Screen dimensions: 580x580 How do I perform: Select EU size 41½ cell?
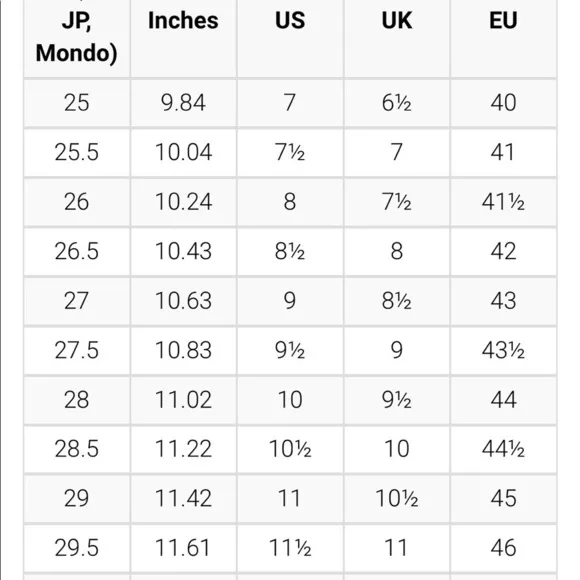coord(503,202)
